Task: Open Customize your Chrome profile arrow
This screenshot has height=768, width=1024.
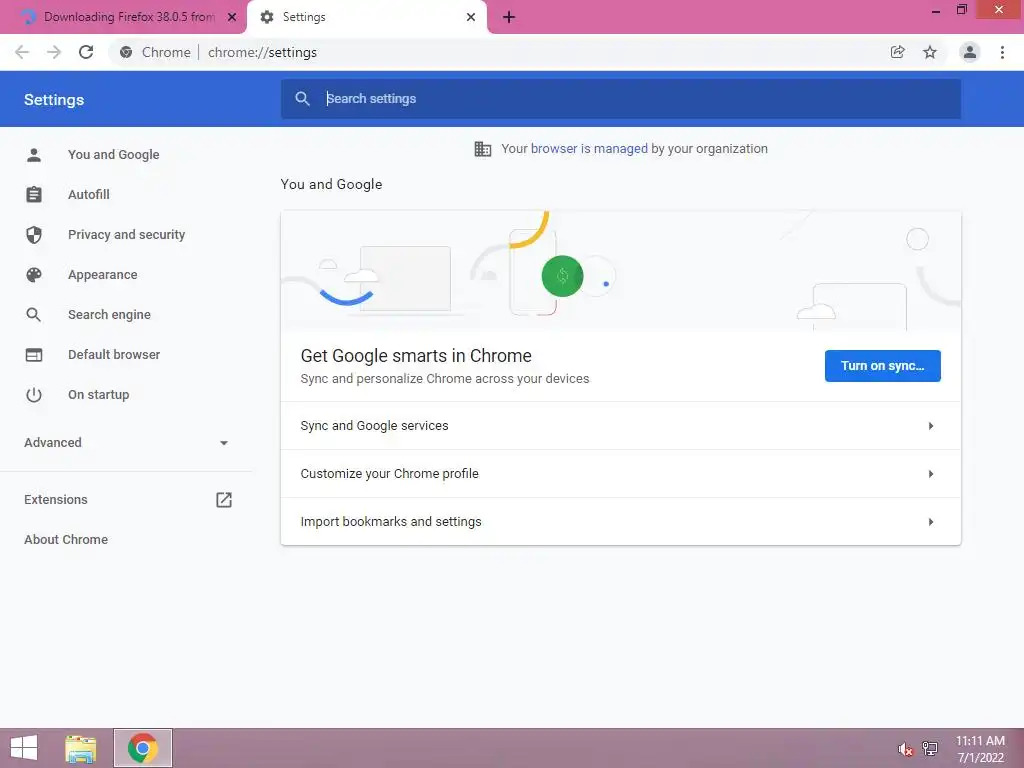Action: (931, 474)
